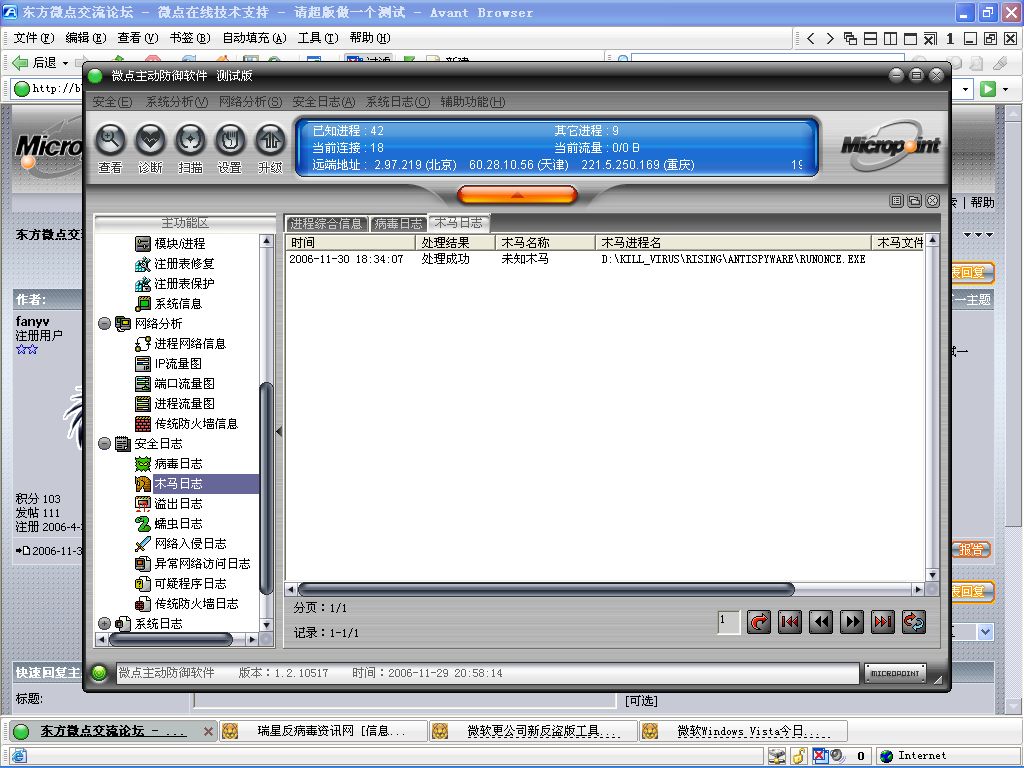Collapse the orange top panel toggle

(x=517, y=195)
